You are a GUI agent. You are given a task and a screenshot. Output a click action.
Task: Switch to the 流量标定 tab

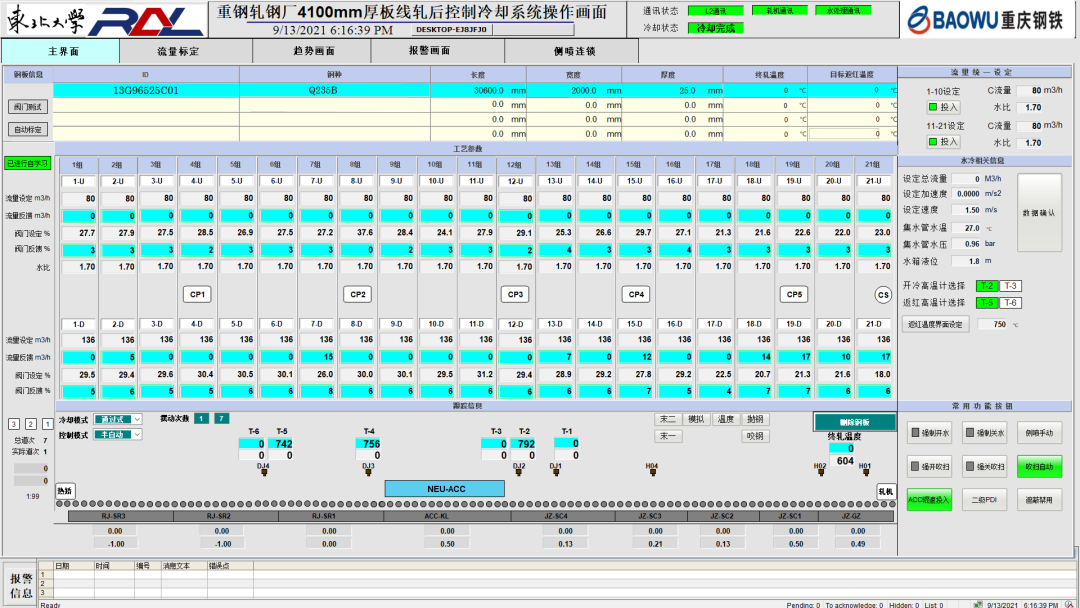pos(178,51)
